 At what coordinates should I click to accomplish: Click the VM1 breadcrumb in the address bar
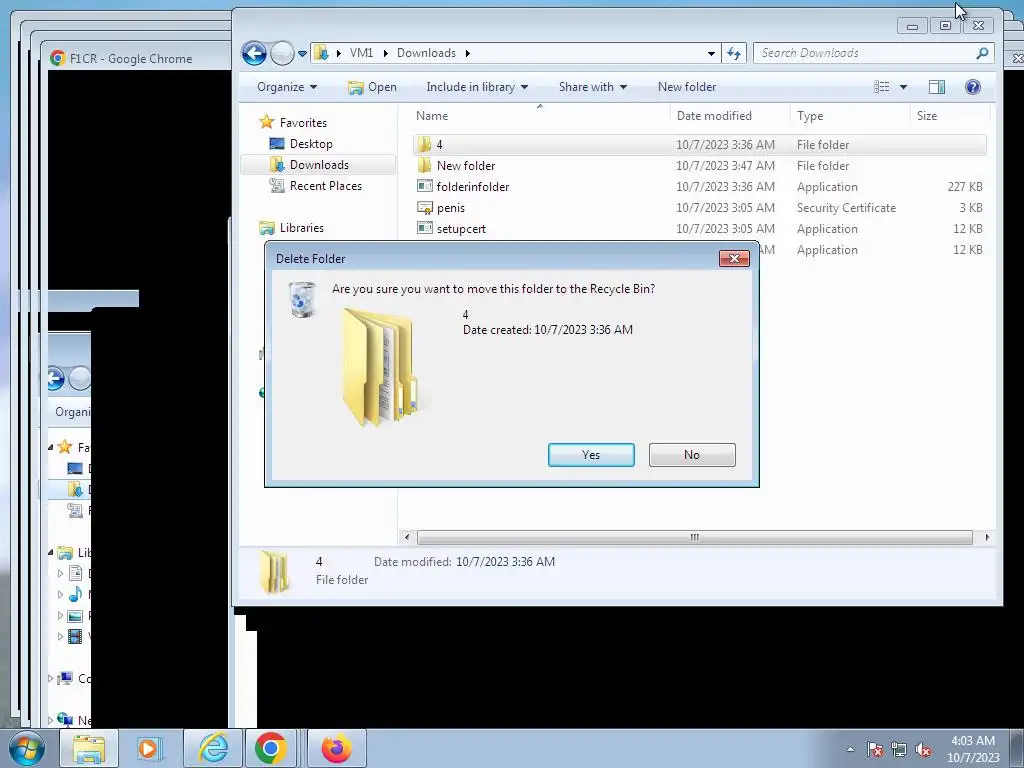[x=361, y=54]
